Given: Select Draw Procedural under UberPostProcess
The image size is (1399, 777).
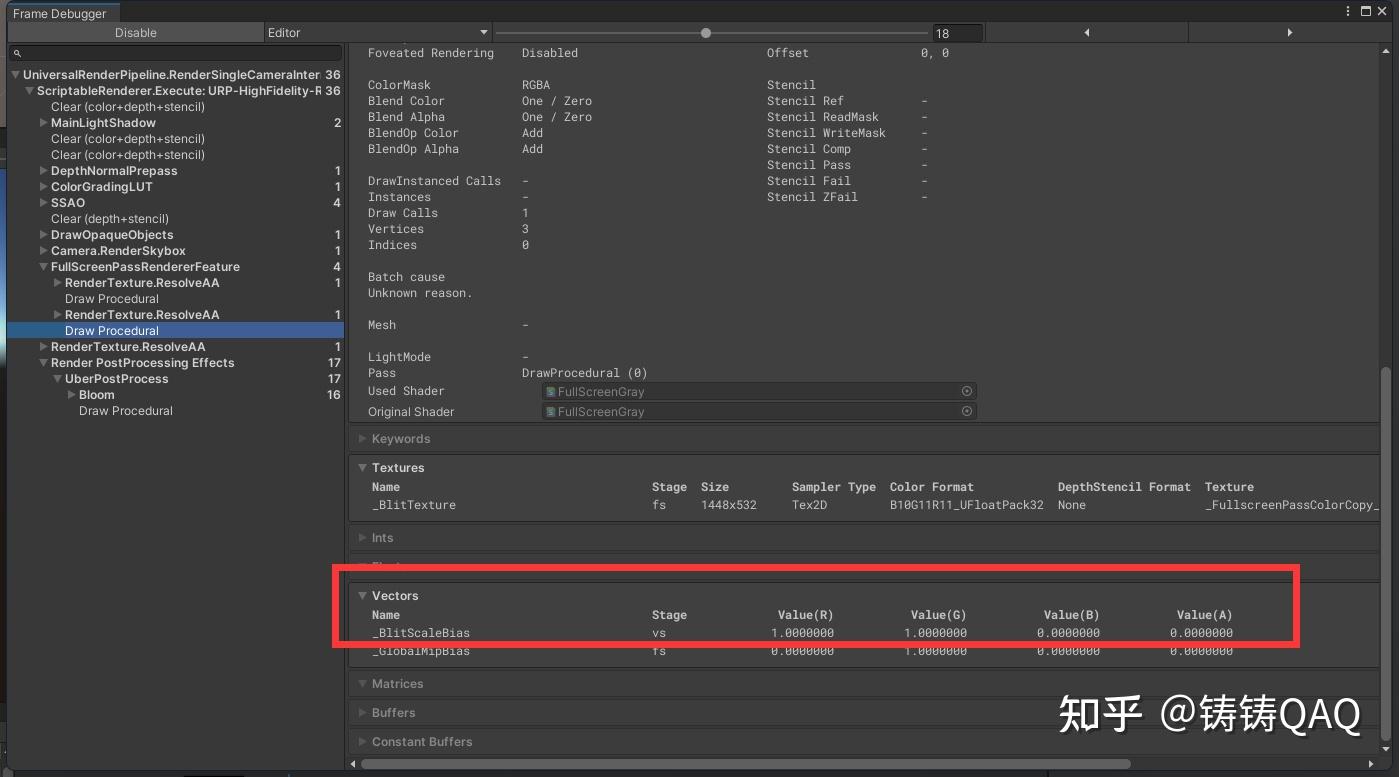Looking at the screenshot, I should [x=126, y=411].
